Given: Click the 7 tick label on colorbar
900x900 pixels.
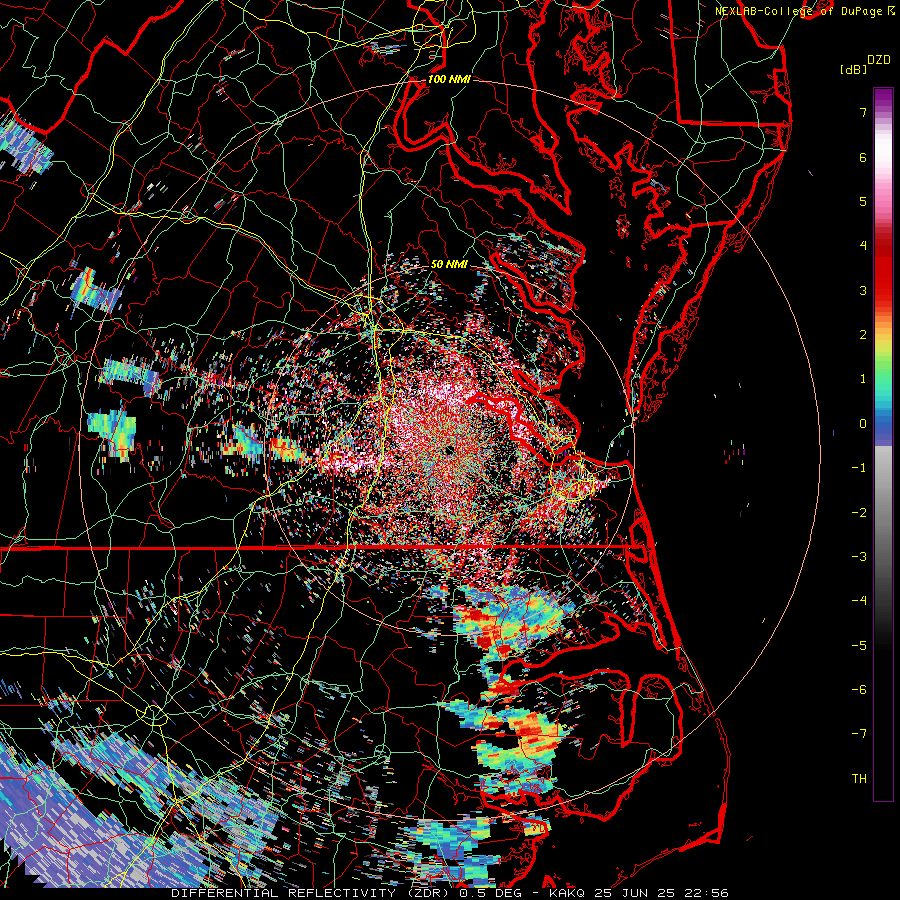Looking at the screenshot, I should pyautogui.click(x=863, y=112).
